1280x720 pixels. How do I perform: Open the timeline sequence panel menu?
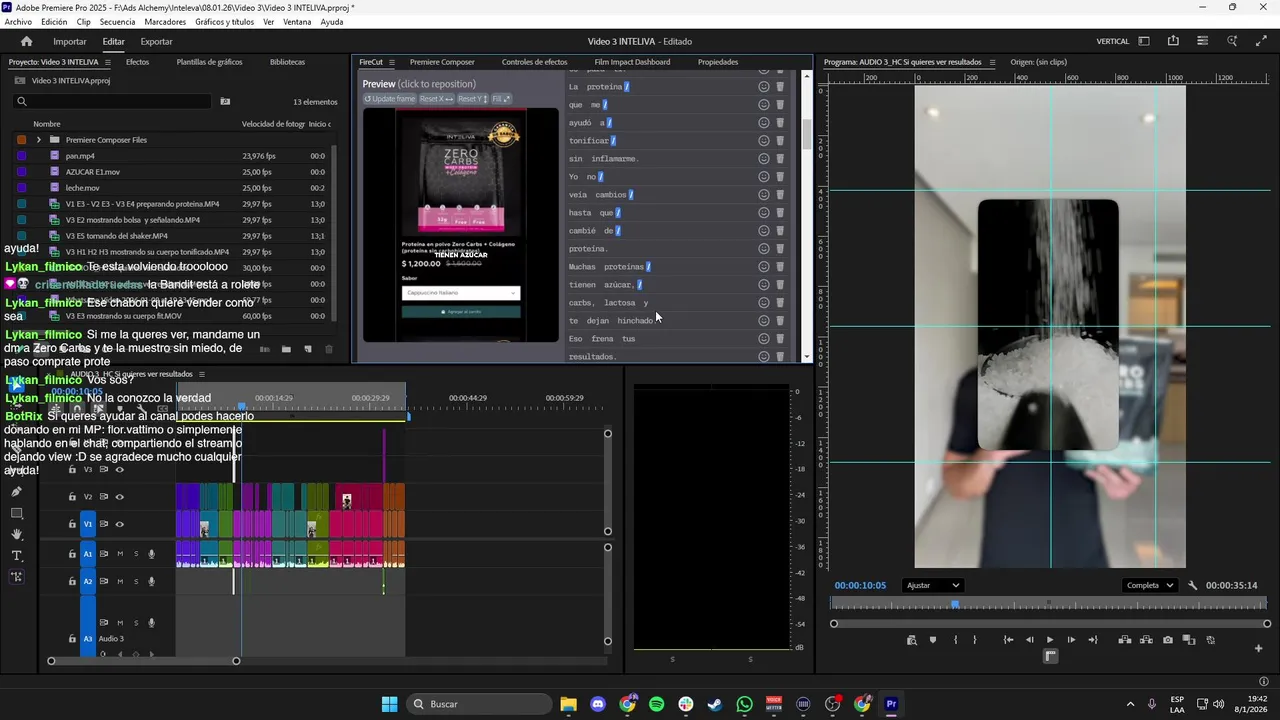coord(201,374)
